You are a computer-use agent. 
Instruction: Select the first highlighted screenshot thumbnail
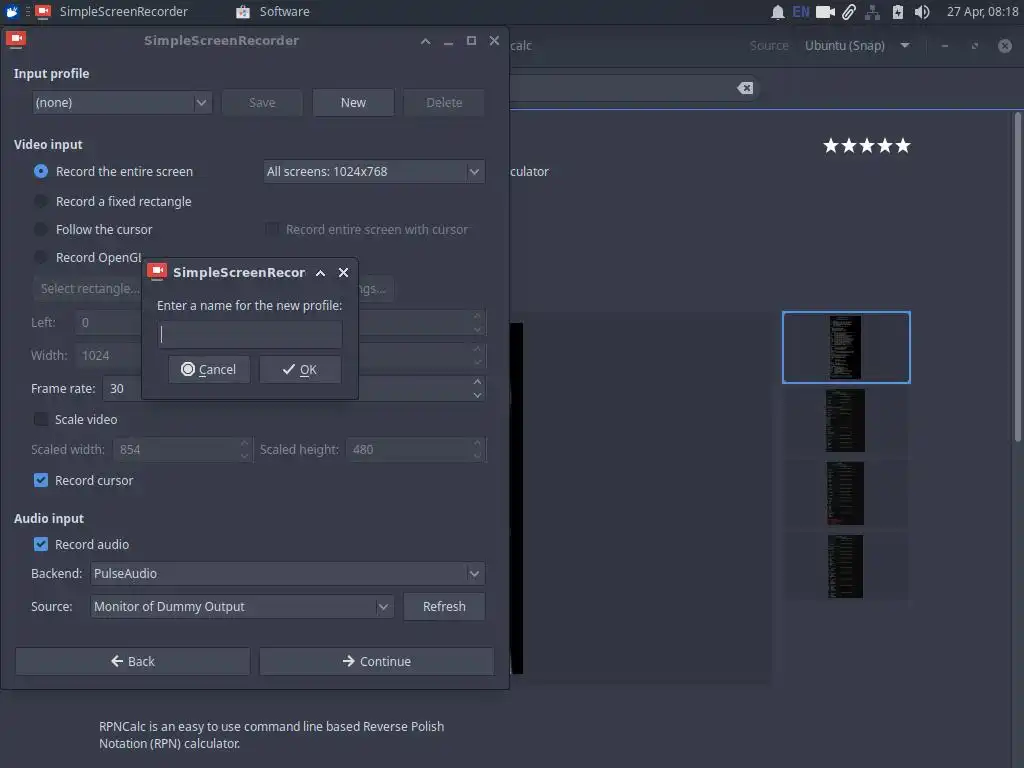pos(846,347)
